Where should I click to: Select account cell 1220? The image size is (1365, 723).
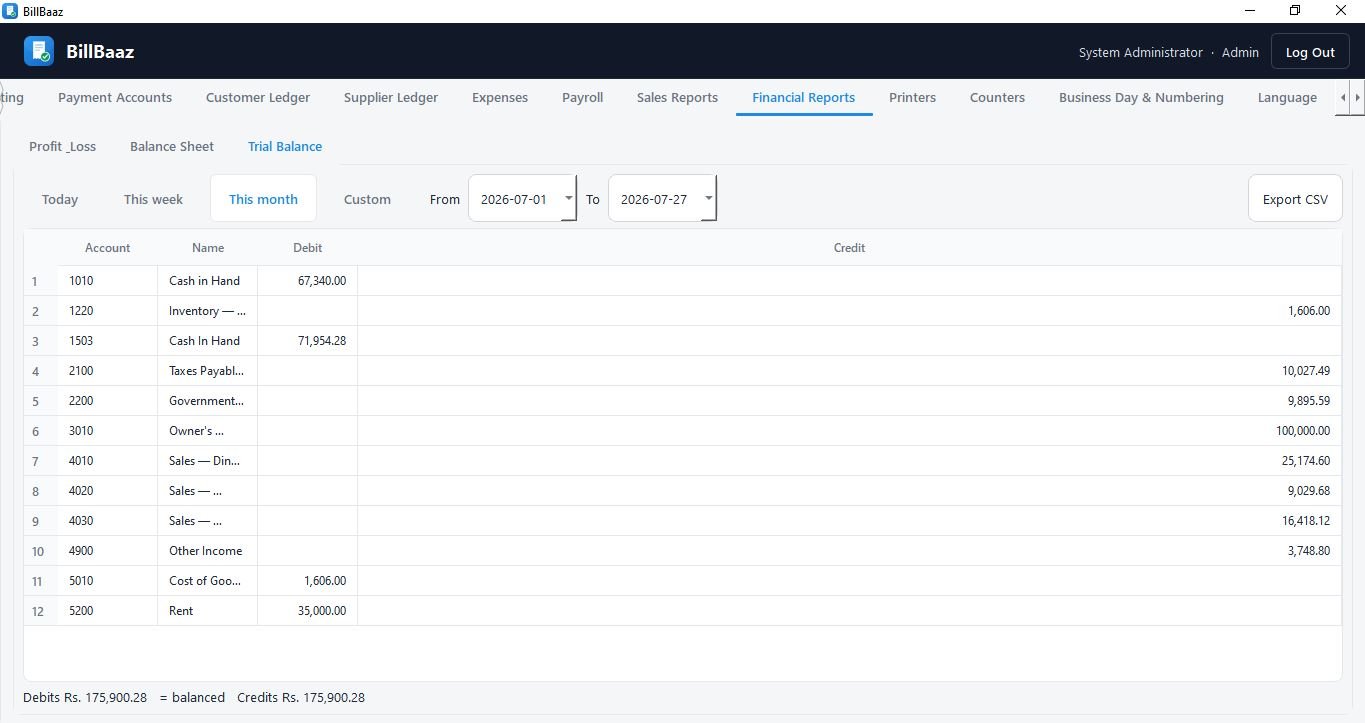click(x=107, y=311)
